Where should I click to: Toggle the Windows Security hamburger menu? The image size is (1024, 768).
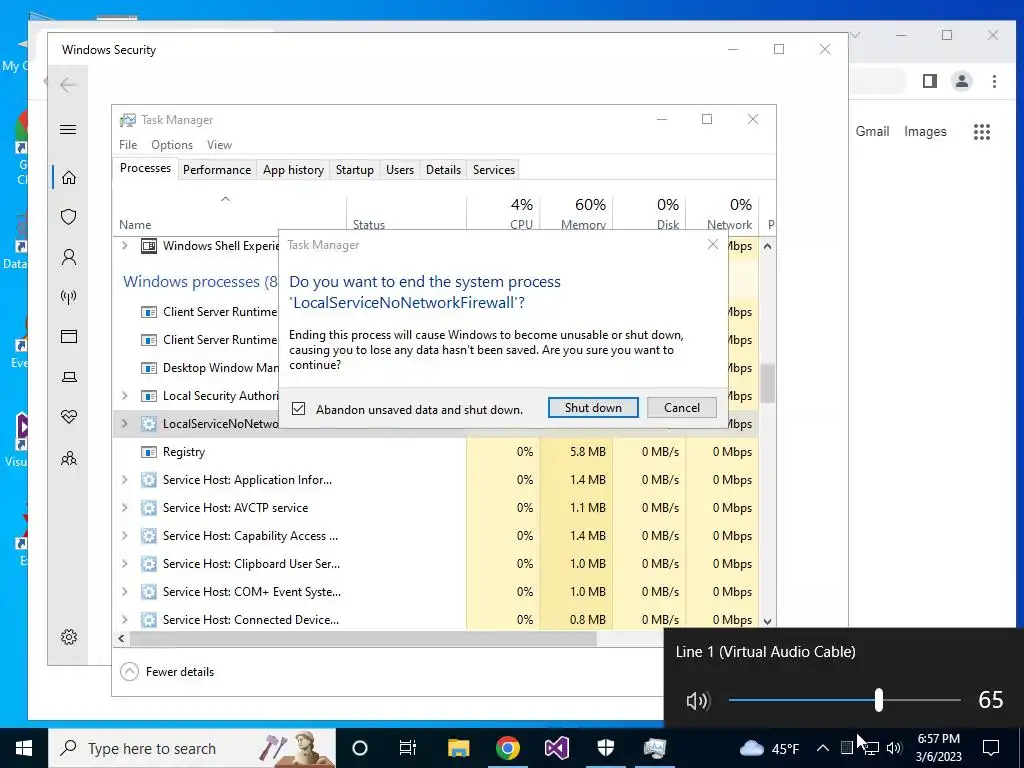click(68, 129)
